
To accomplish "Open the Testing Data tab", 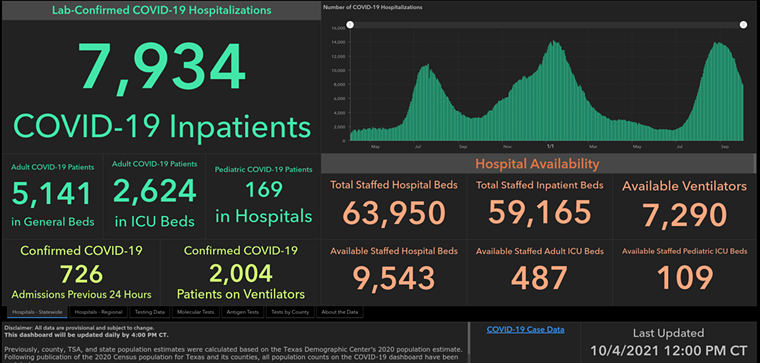I will click(x=150, y=312).
